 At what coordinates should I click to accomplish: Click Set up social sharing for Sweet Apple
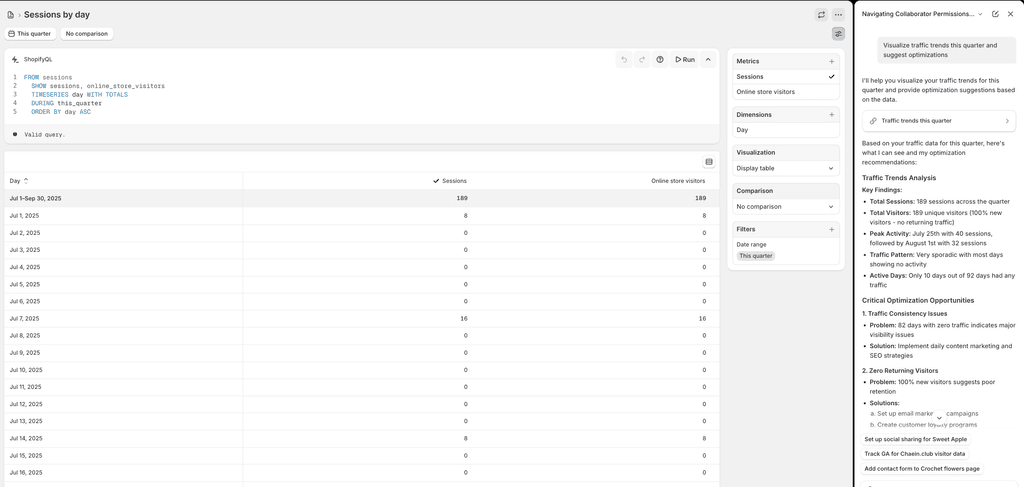[916, 439]
